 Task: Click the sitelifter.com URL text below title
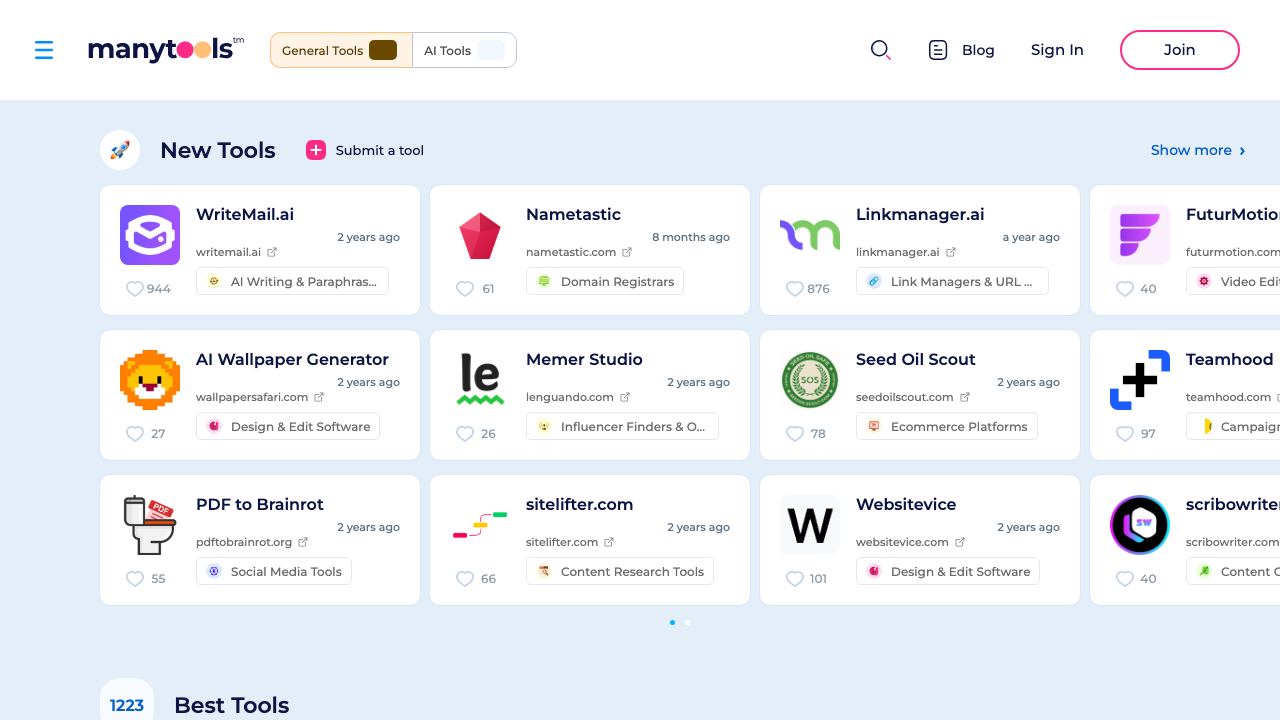point(562,542)
